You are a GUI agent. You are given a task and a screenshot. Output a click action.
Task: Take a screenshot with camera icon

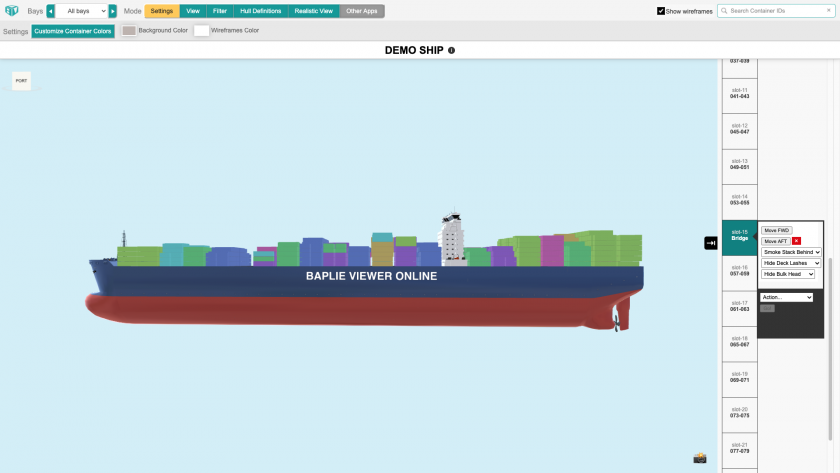tap(700, 458)
